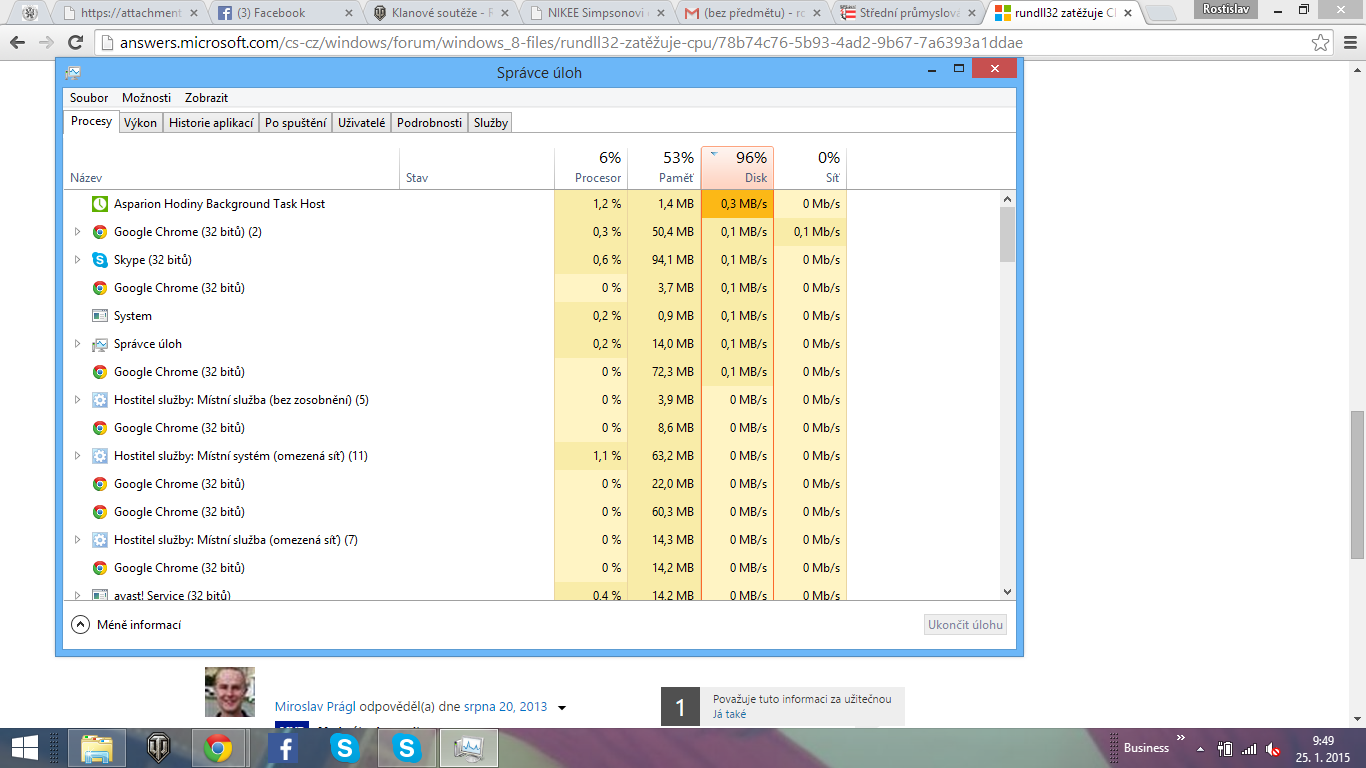Image resolution: width=1366 pixels, height=768 pixels.
Task: Open the Možnosti menu
Action: point(146,98)
